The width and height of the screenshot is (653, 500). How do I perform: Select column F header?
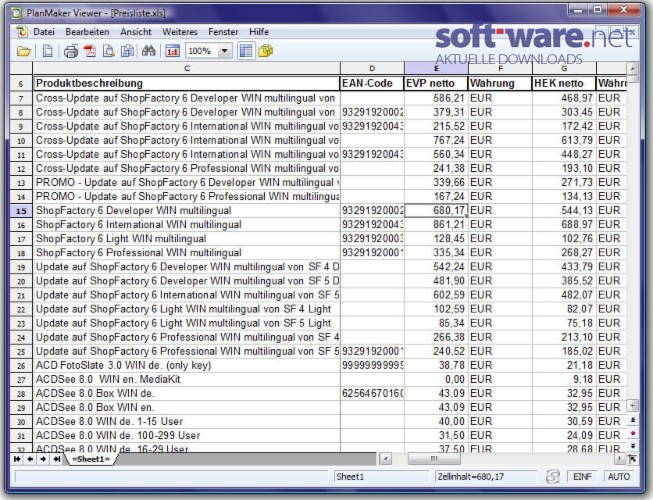click(x=500, y=68)
